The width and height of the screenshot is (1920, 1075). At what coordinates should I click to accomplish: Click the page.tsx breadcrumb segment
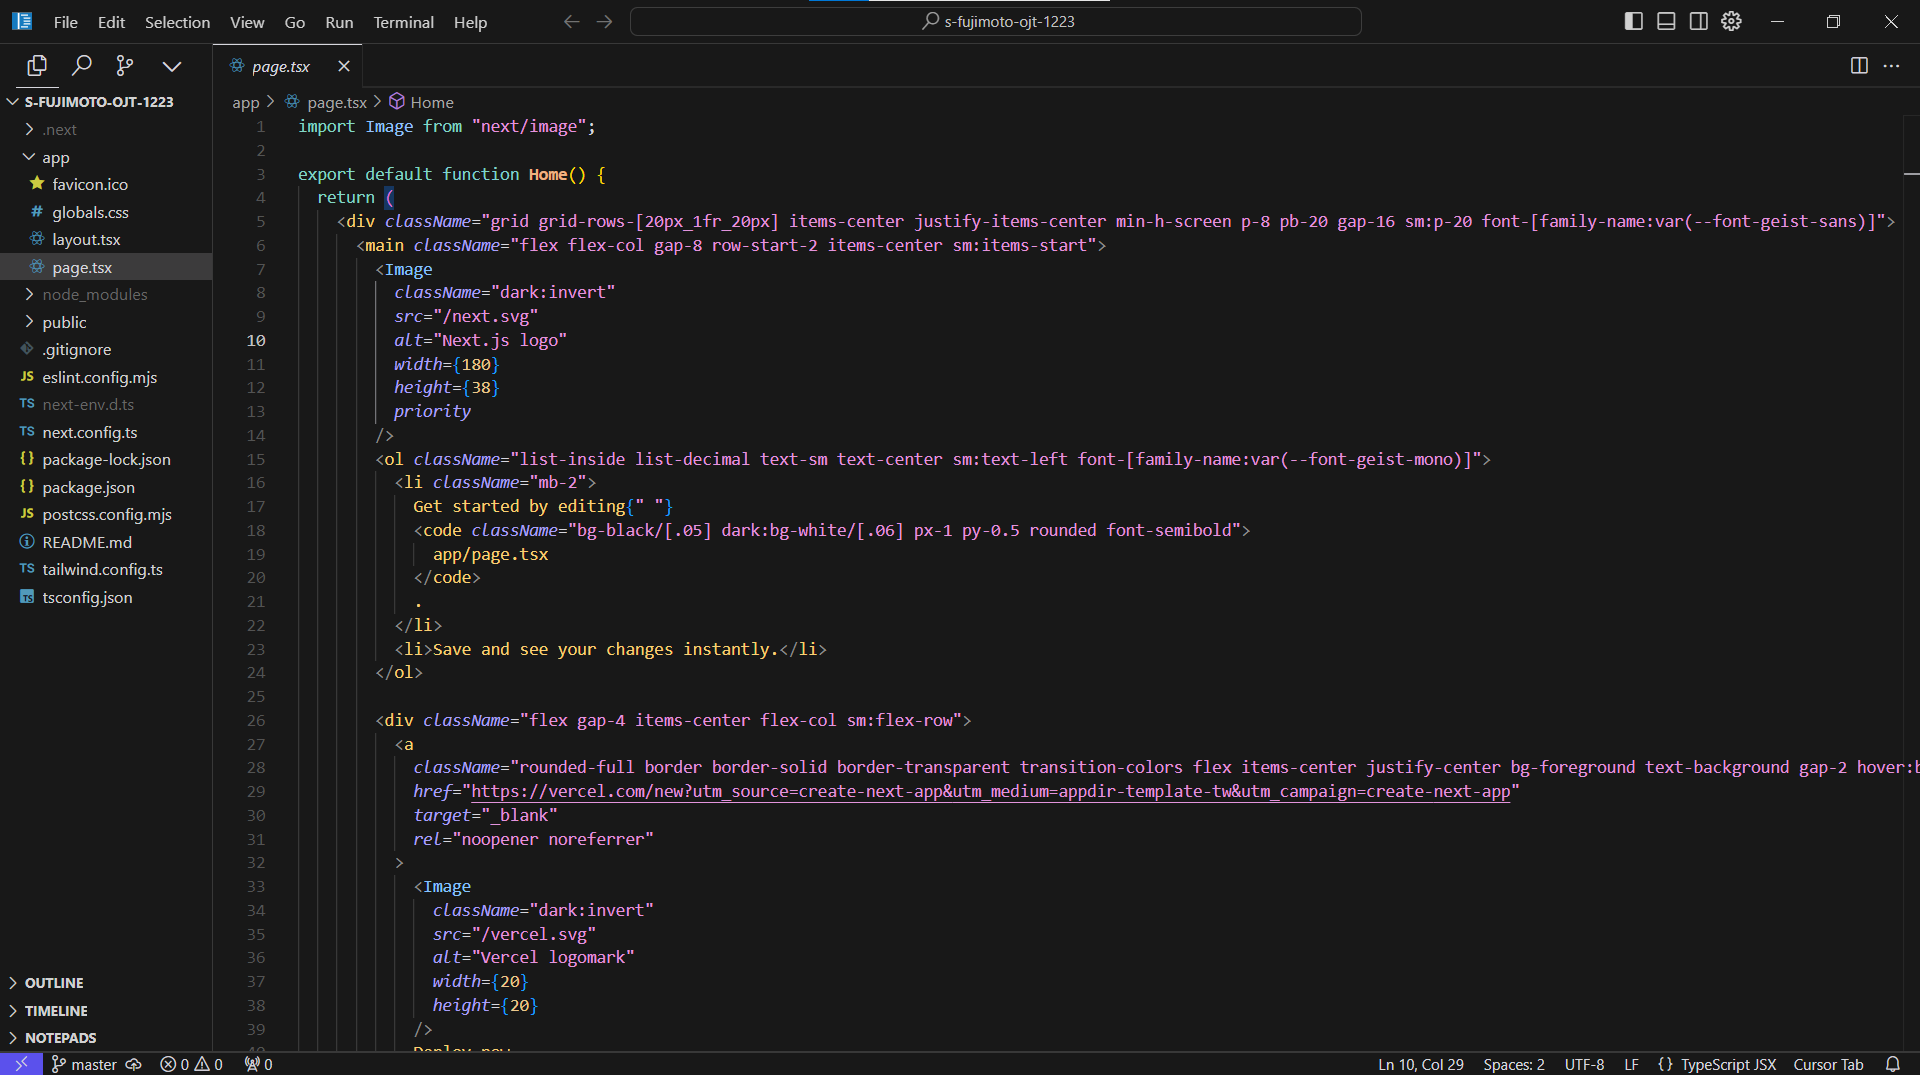coord(327,103)
